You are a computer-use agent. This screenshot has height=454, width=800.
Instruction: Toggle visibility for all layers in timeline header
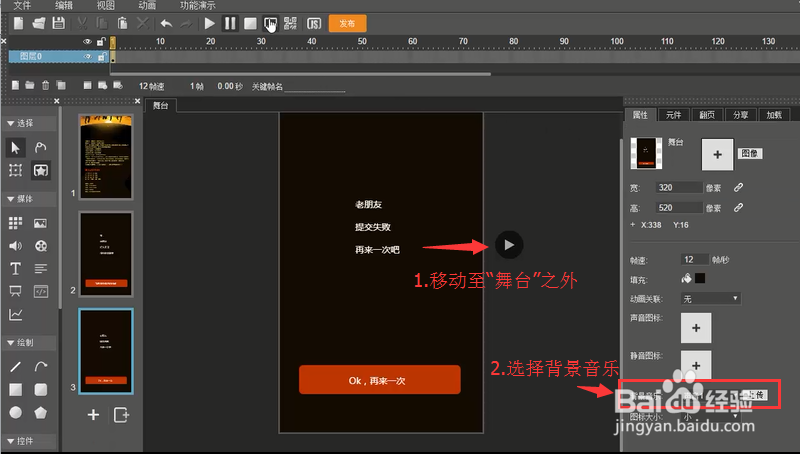click(87, 41)
